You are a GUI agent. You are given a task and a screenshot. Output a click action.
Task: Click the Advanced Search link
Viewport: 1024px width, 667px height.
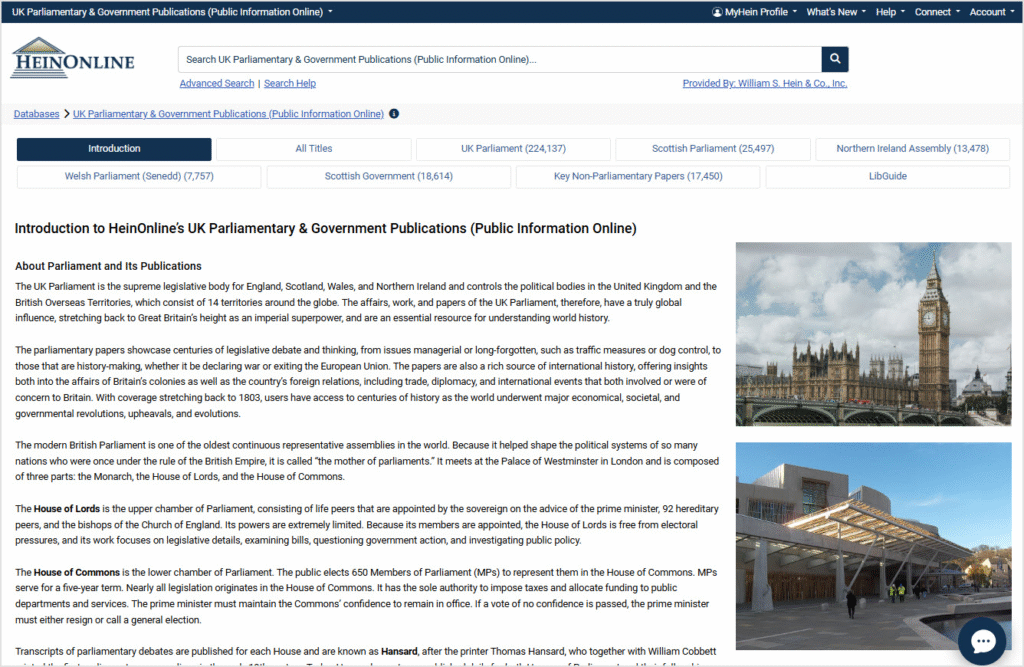(217, 84)
